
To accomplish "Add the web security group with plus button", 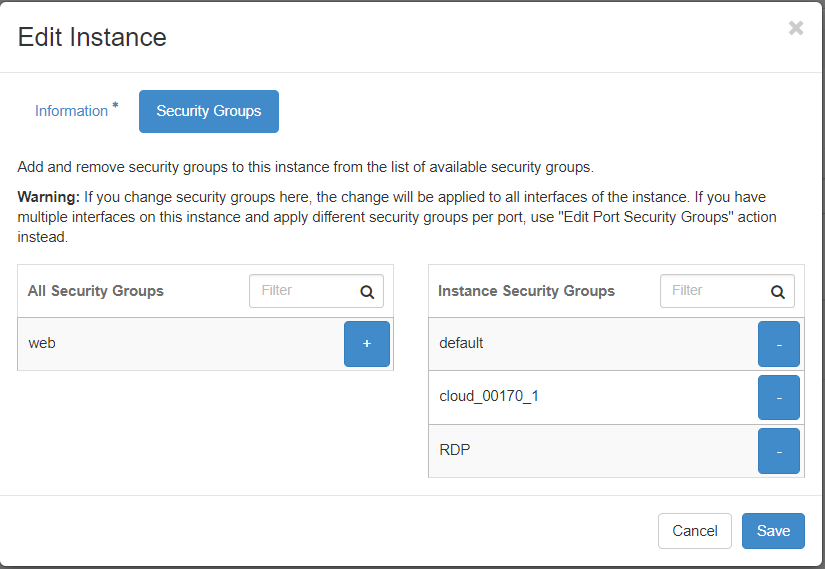I will coord(367,344).
